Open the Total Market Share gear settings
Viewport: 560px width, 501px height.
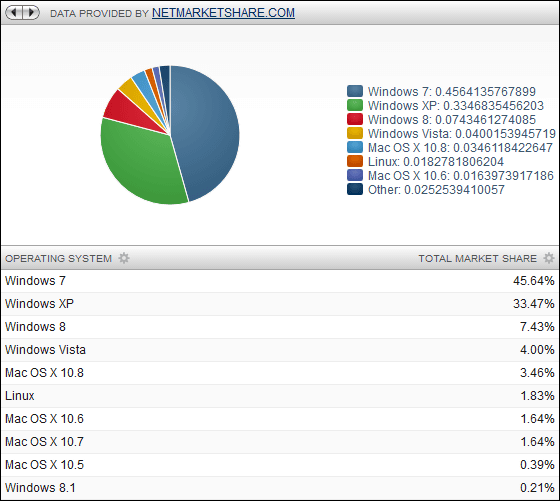click(549, 258)
